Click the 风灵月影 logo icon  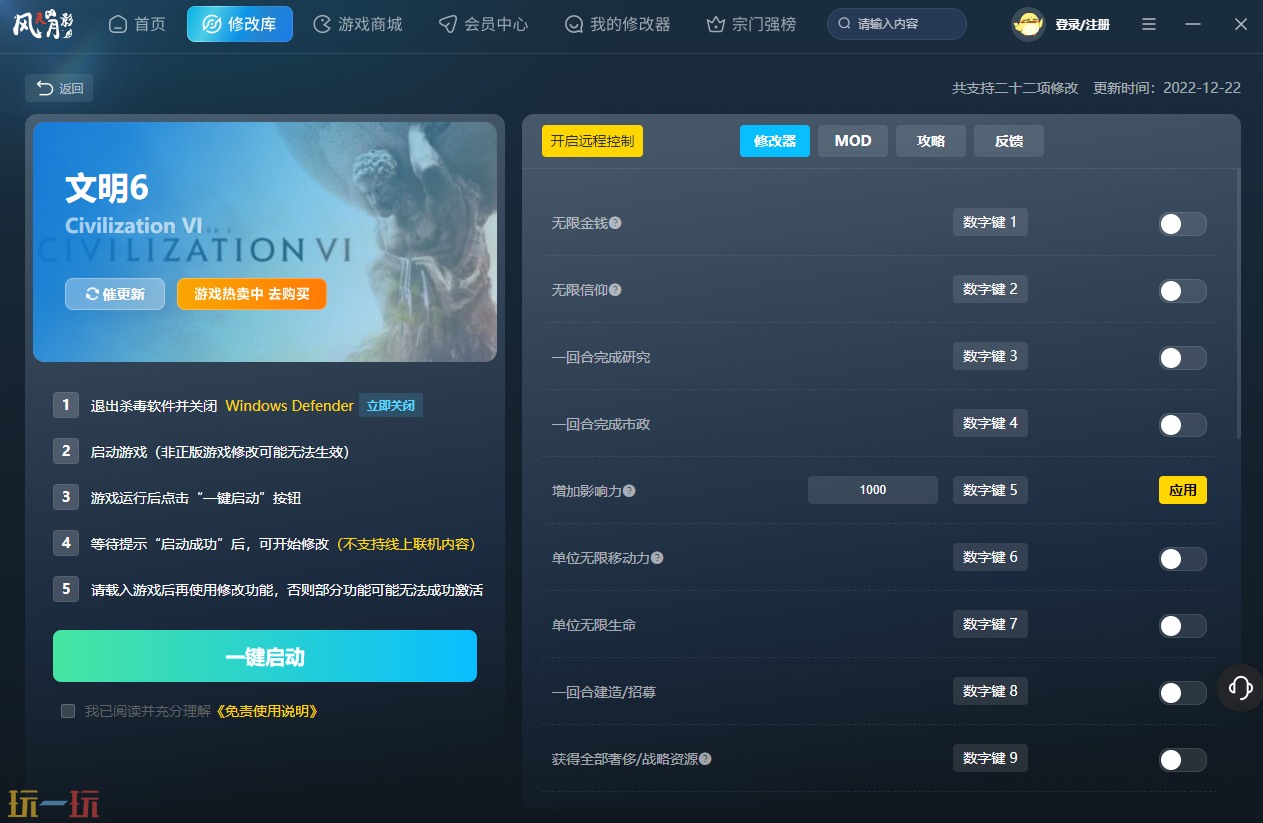coord(43,24)
